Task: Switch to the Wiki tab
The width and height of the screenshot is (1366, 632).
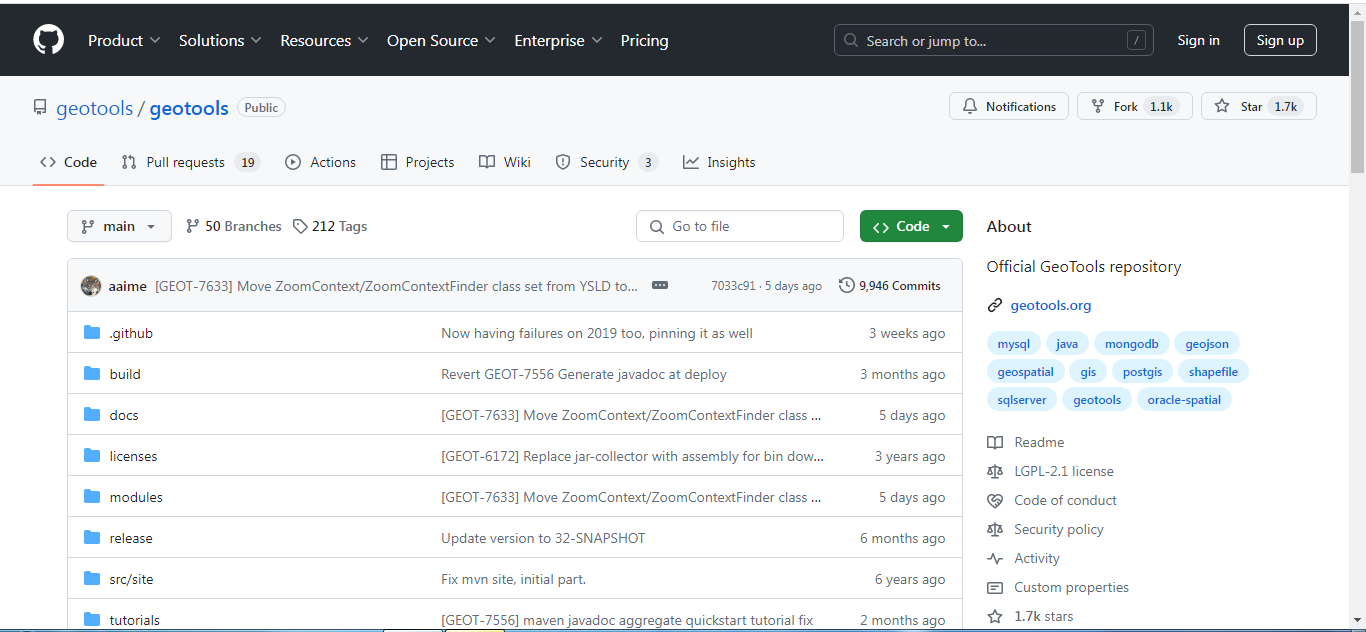Action: click(x=505, y=162)
